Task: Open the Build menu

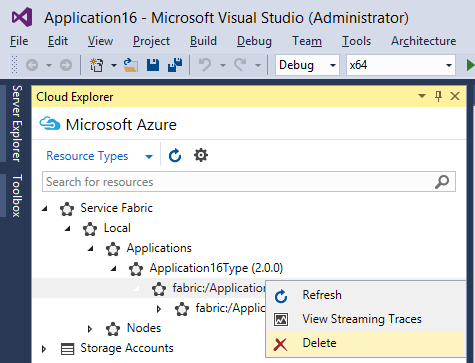Action: tap(203, 41)
